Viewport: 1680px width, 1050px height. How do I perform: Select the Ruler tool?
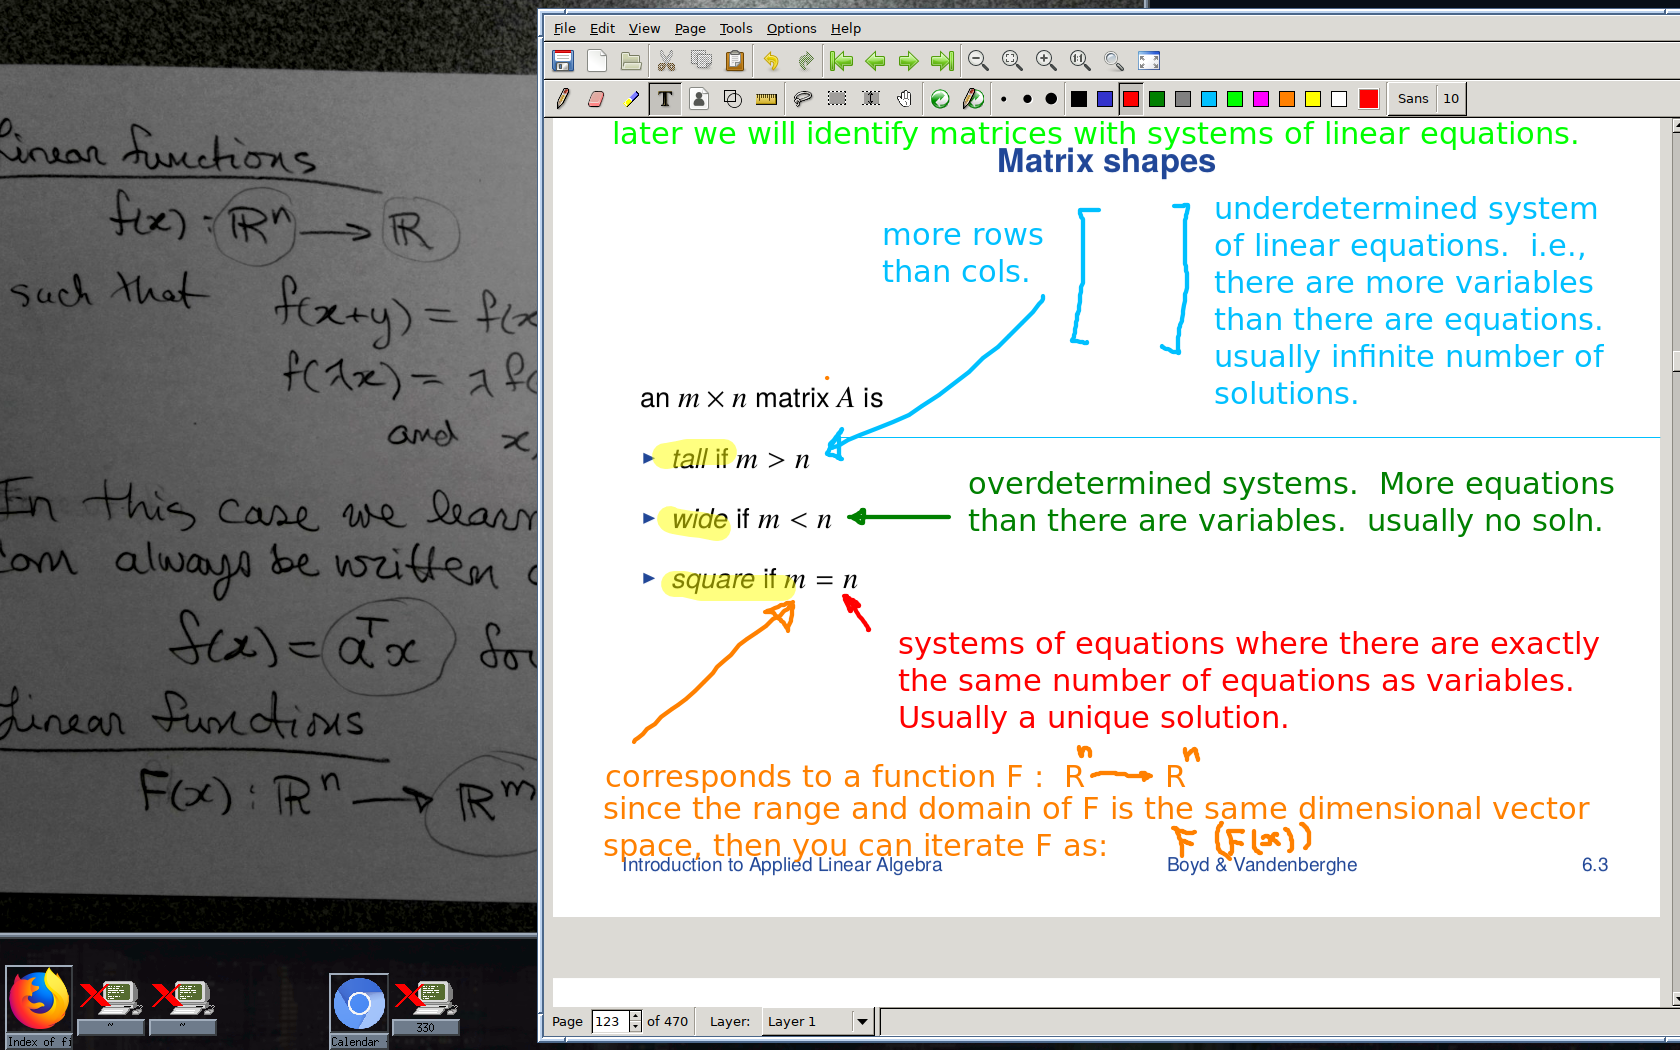click(767, 99)
